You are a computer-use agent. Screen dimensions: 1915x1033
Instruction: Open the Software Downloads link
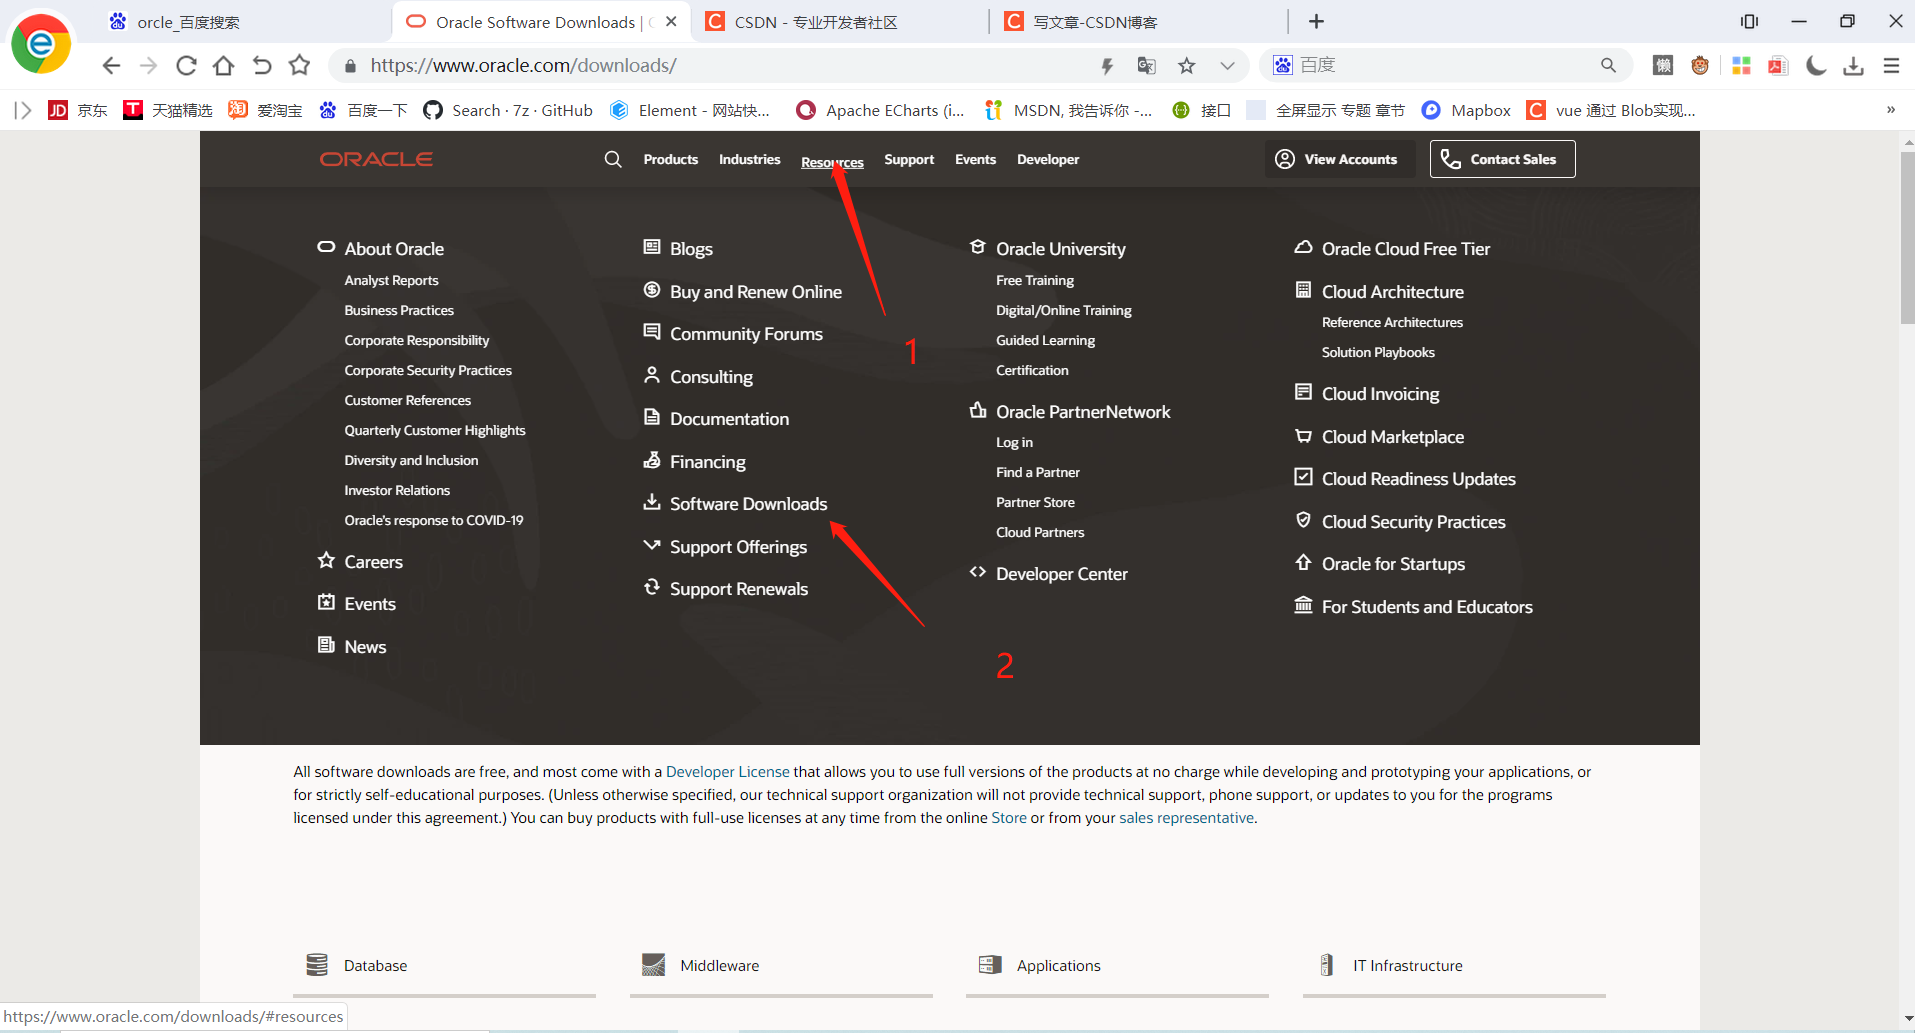(748, 504)
